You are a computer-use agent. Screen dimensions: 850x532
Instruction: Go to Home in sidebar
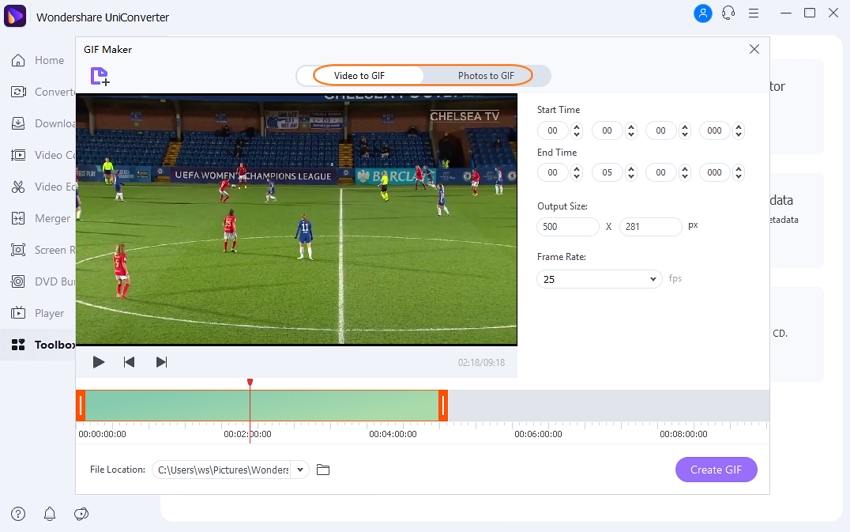(37, 60)
